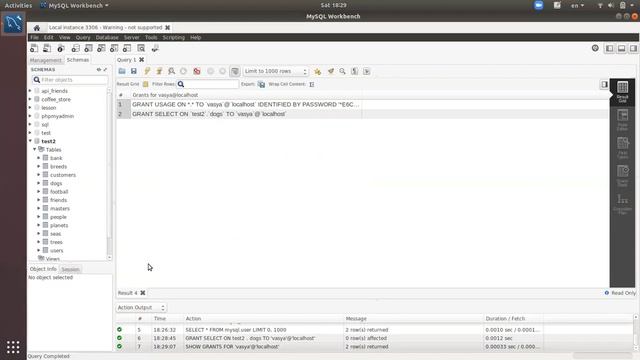Create a new SQL tab from main toolbar

click(34, 49)
